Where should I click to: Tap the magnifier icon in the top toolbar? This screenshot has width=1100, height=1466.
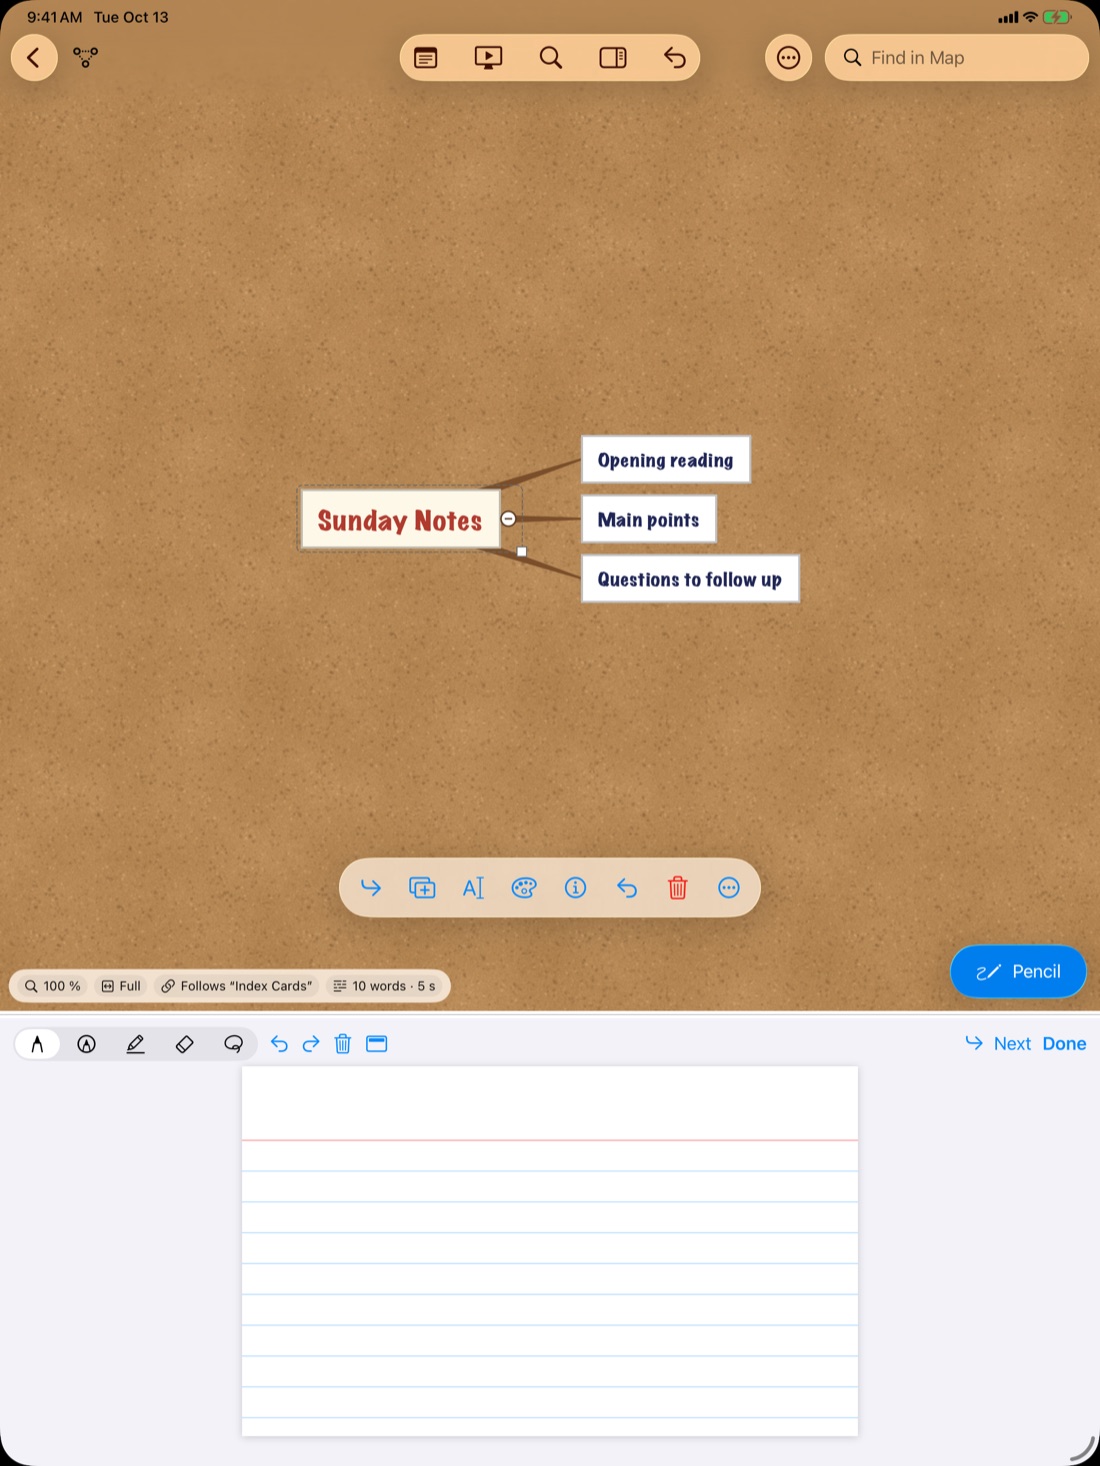pos(551,58)
